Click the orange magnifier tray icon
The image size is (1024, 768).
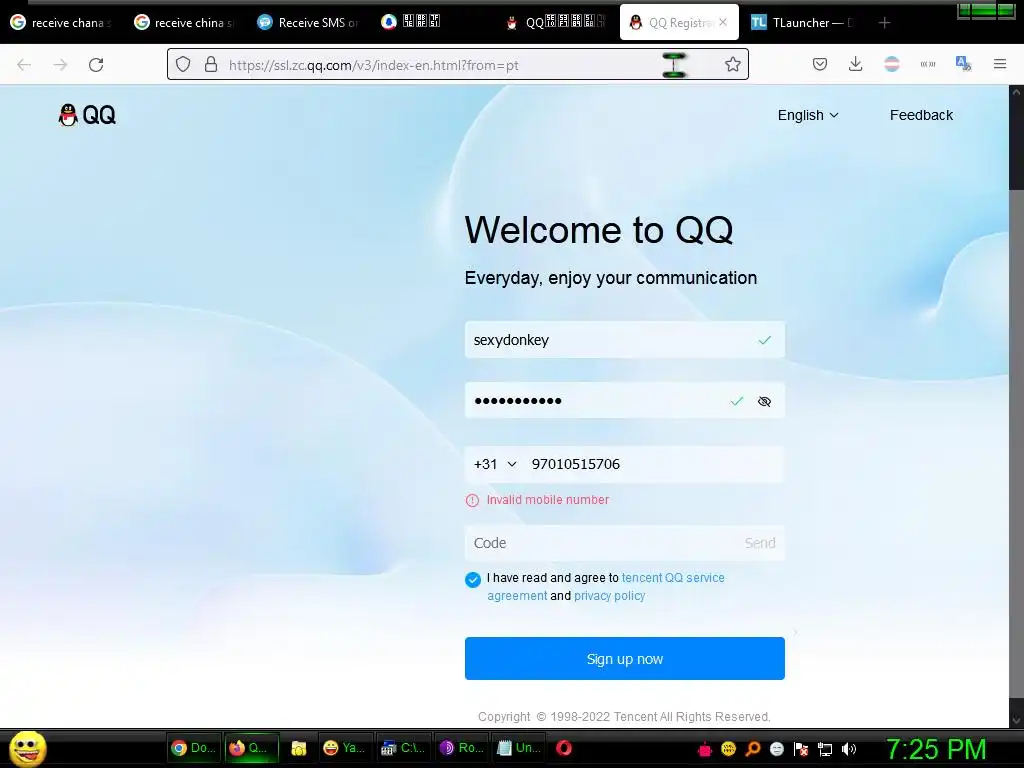tap(752, 749)
